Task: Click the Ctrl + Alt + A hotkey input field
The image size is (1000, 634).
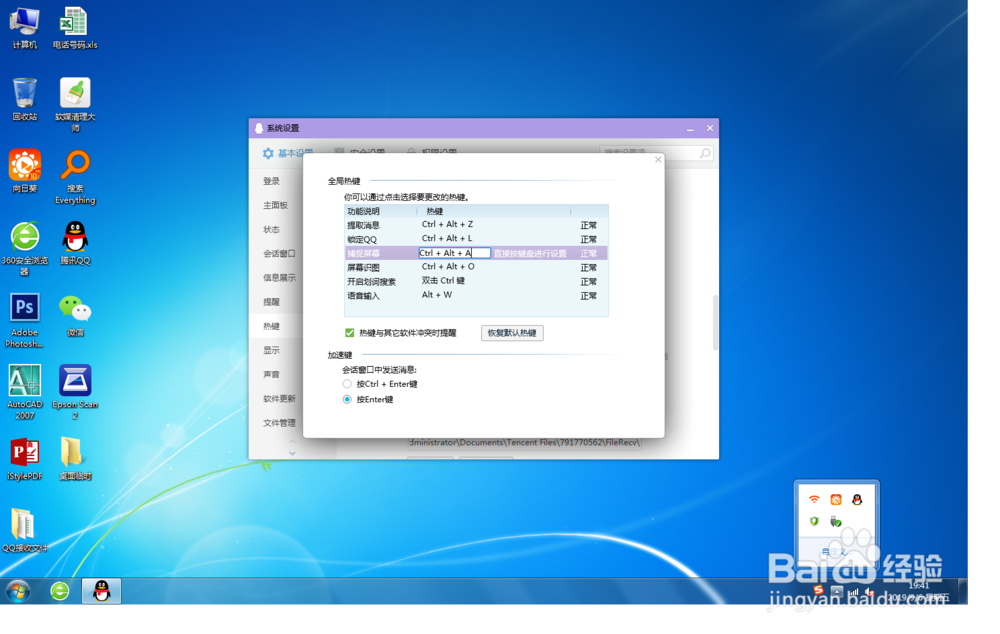Action: 454,253
